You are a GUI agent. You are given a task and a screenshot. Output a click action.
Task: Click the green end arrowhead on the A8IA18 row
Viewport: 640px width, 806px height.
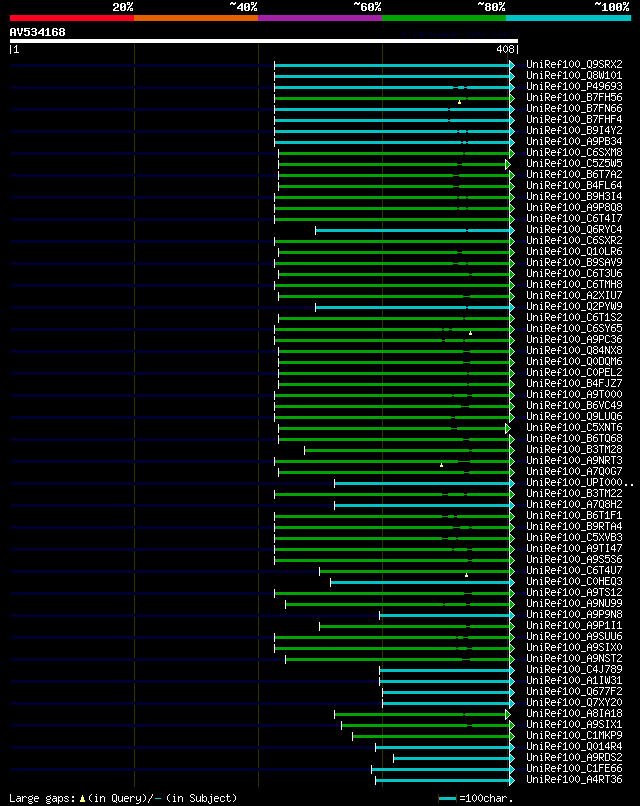[508, 715]
